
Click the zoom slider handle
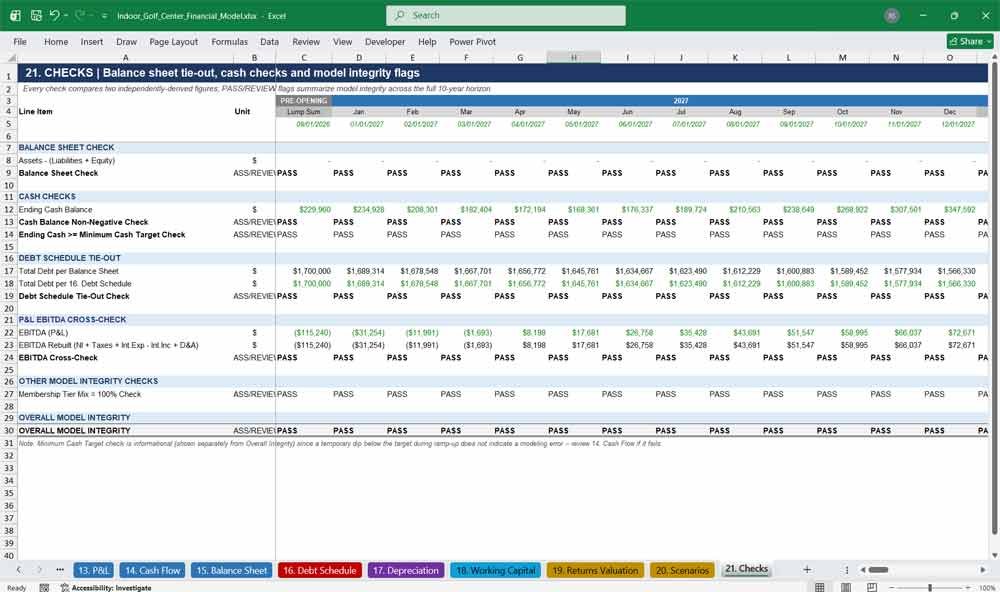pos(930,587)
